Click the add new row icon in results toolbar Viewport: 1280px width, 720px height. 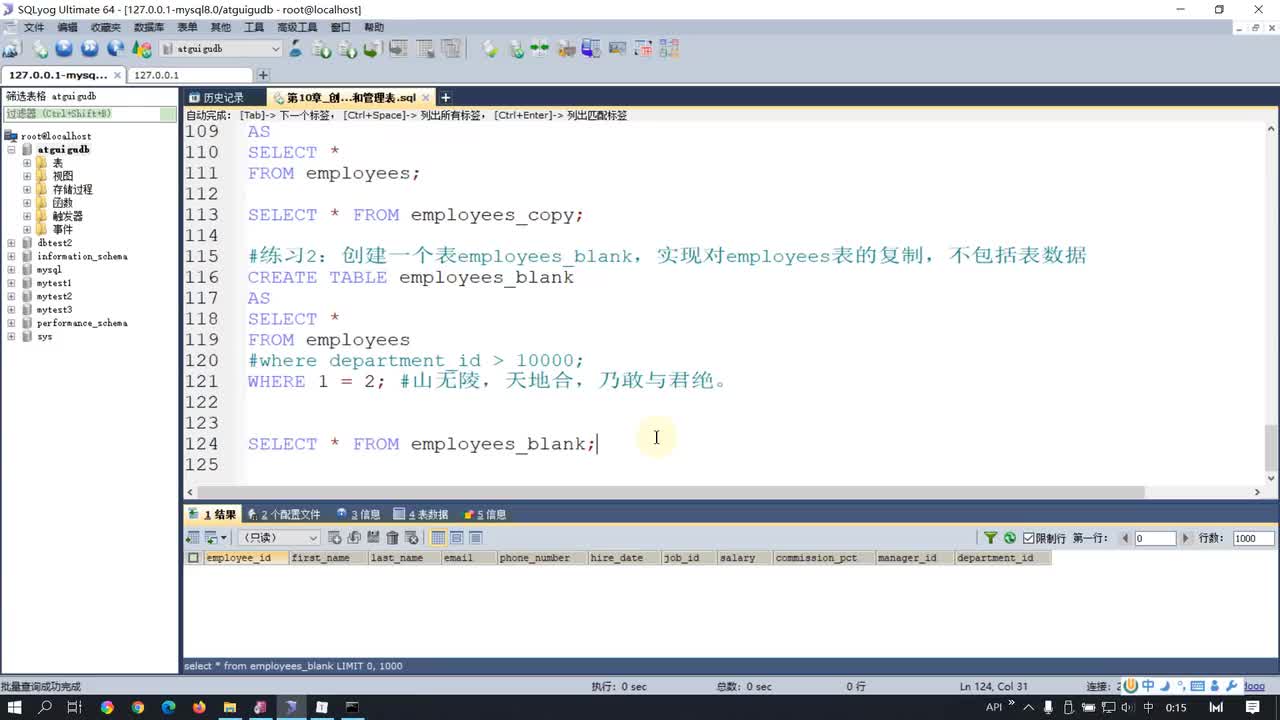pyautogui.click(x=335, y=538)
